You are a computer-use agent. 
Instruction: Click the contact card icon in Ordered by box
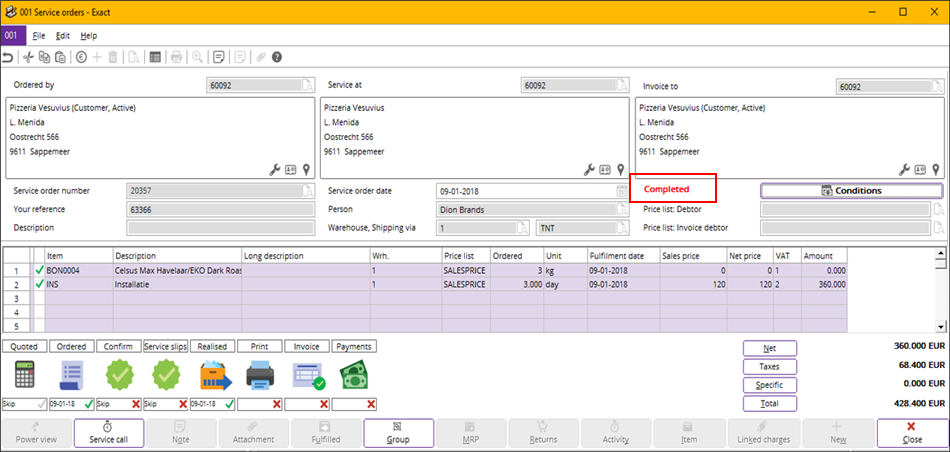(x=291, y=170)
